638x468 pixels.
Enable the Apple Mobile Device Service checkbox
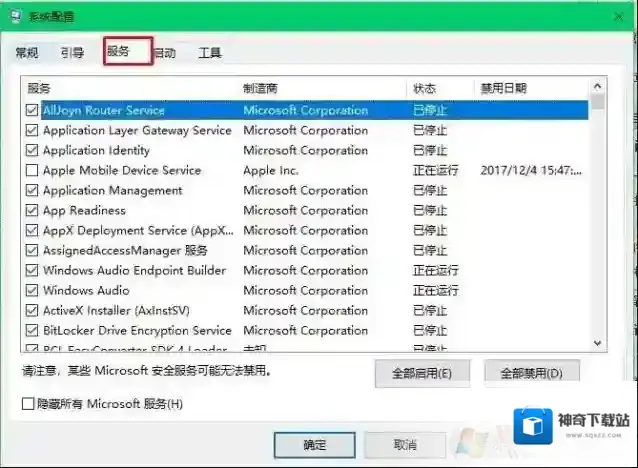tap(32, 170)
